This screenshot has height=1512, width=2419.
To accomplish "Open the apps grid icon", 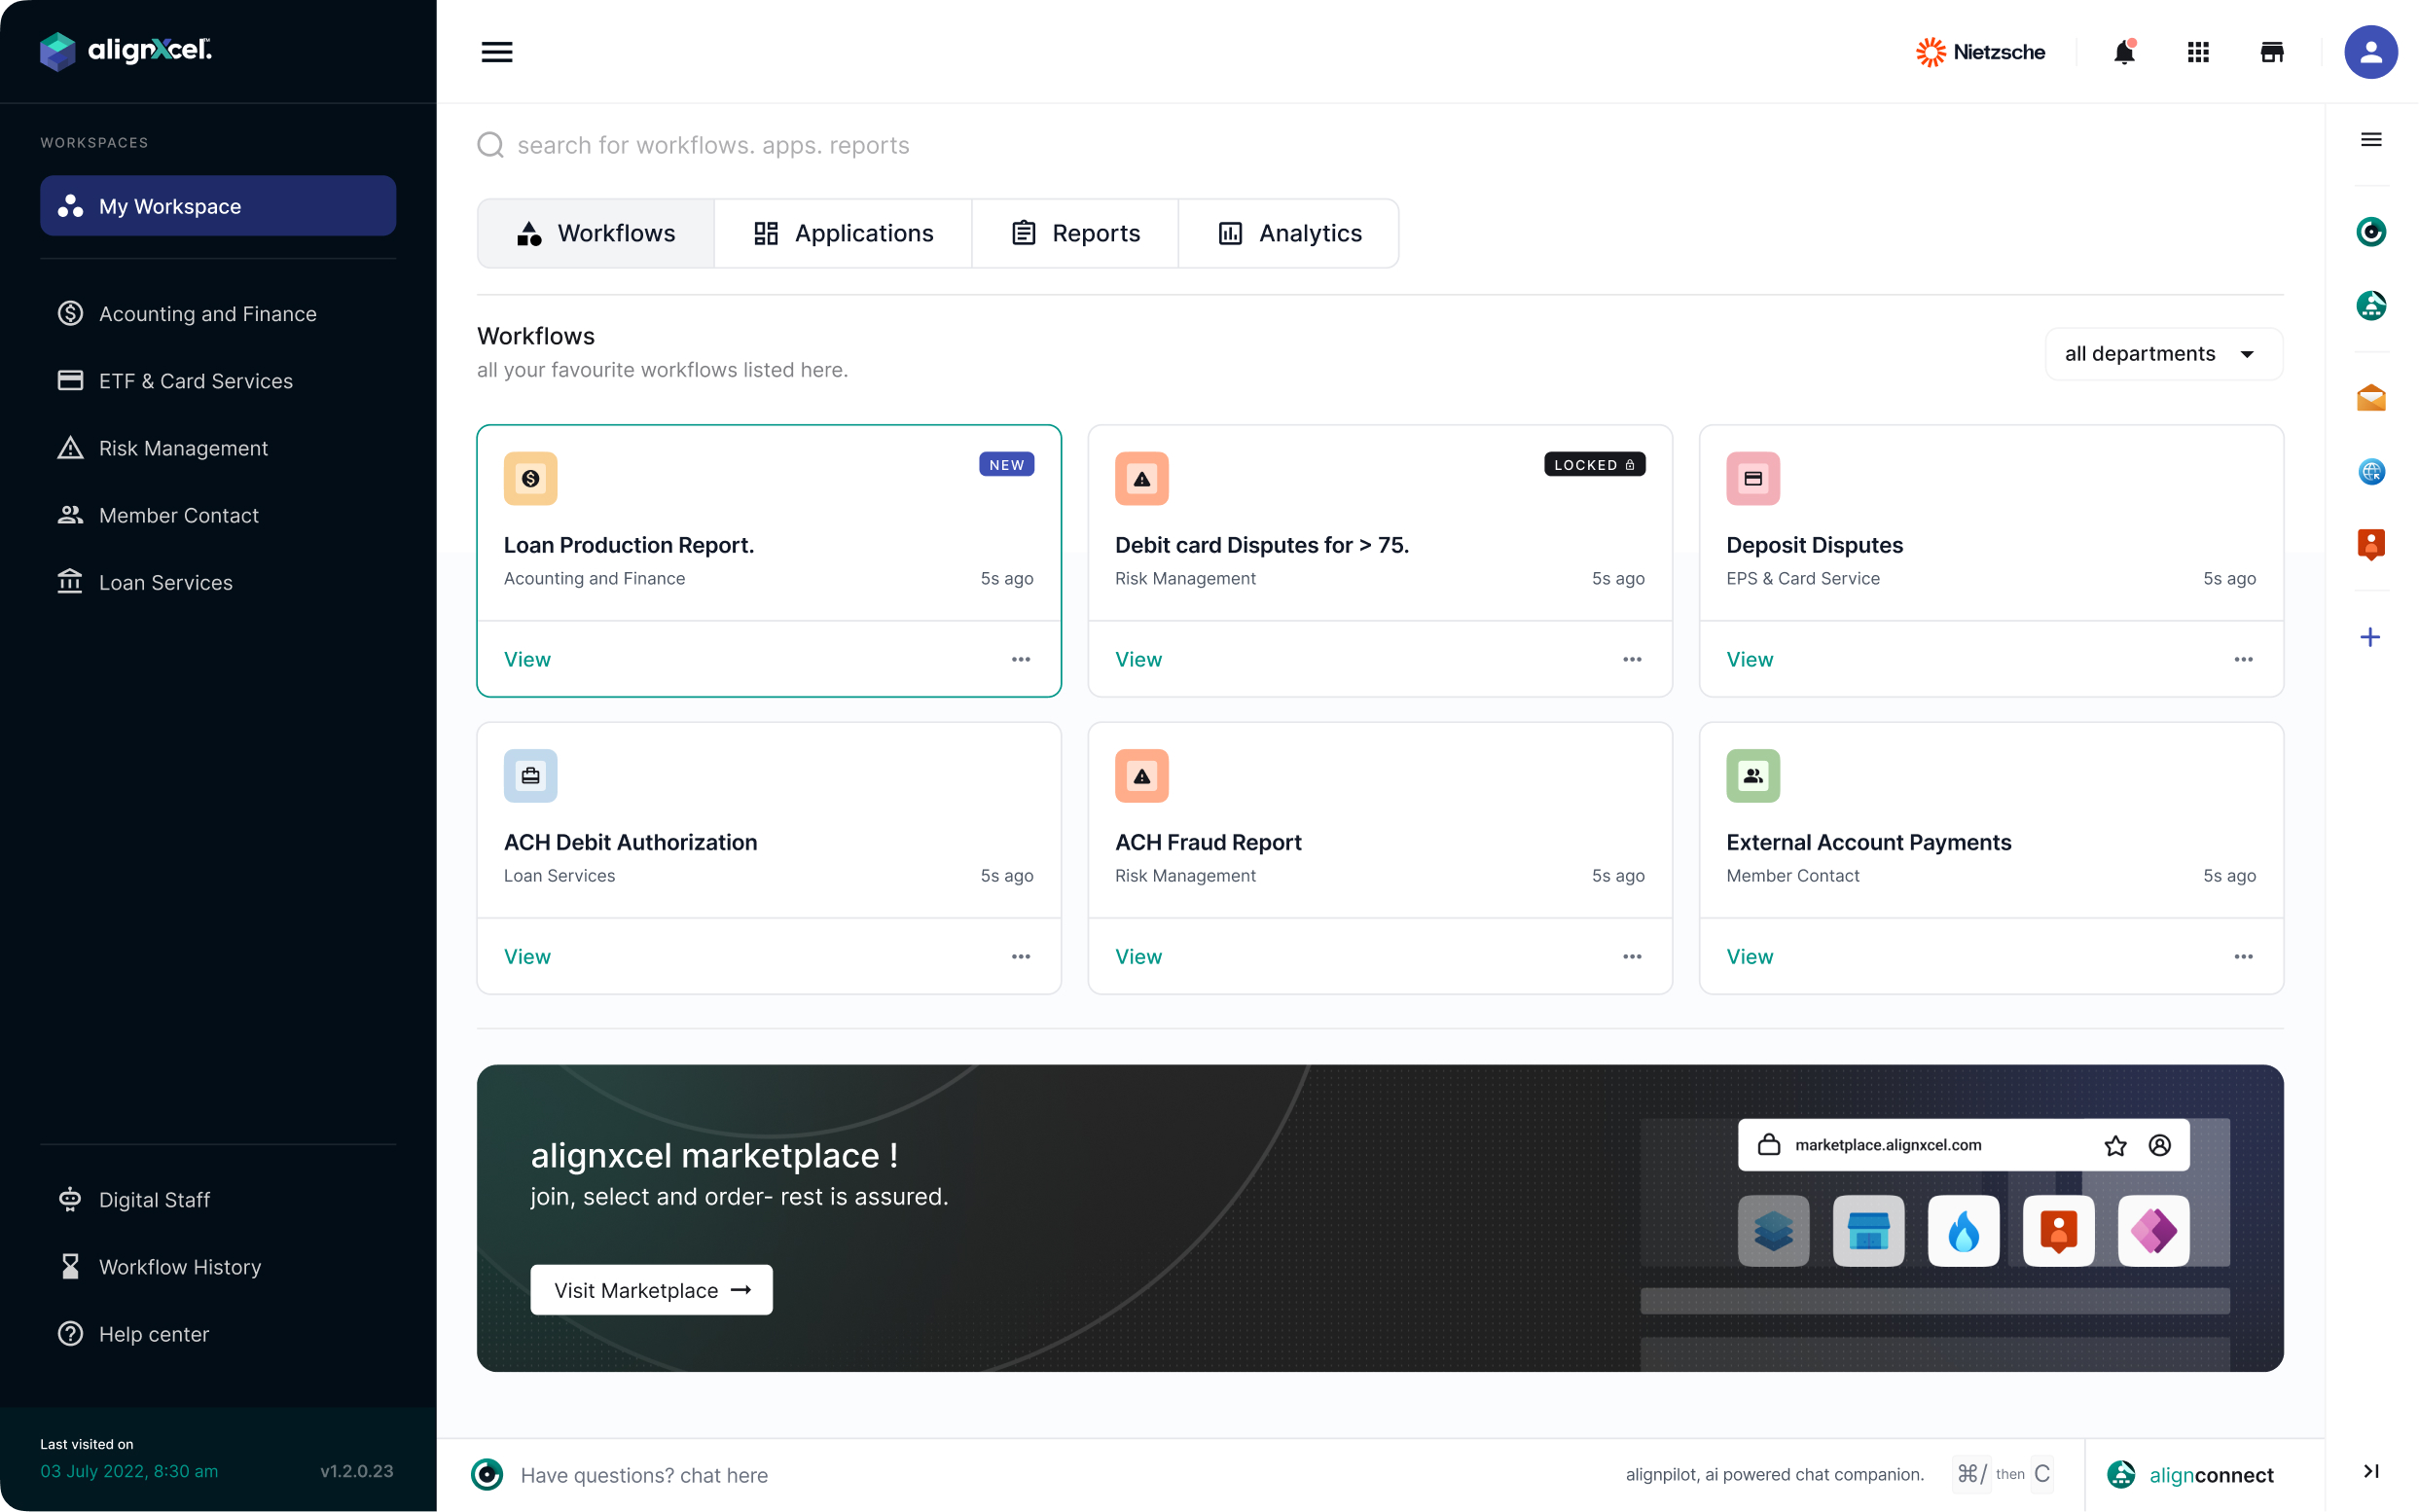I will [x=2198, y=52].
